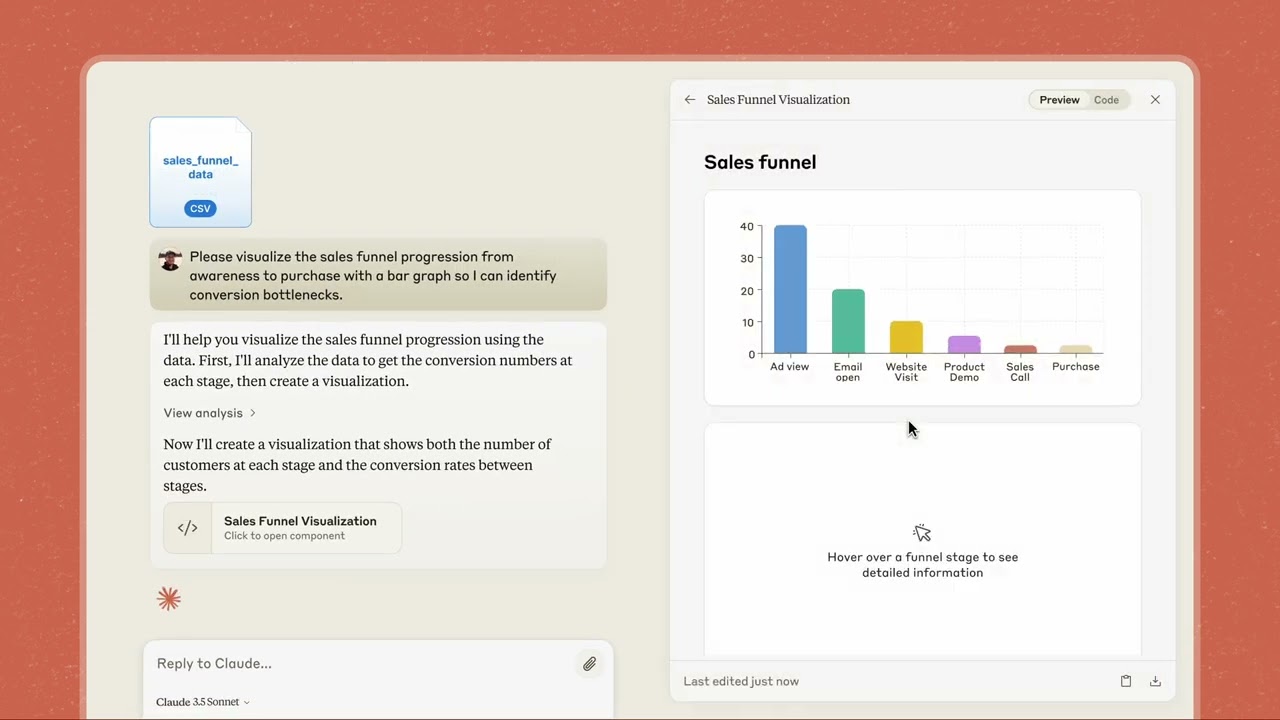Click the orange Claude starburst icon
Screen dimensions: 1280x720
(169, 599)
